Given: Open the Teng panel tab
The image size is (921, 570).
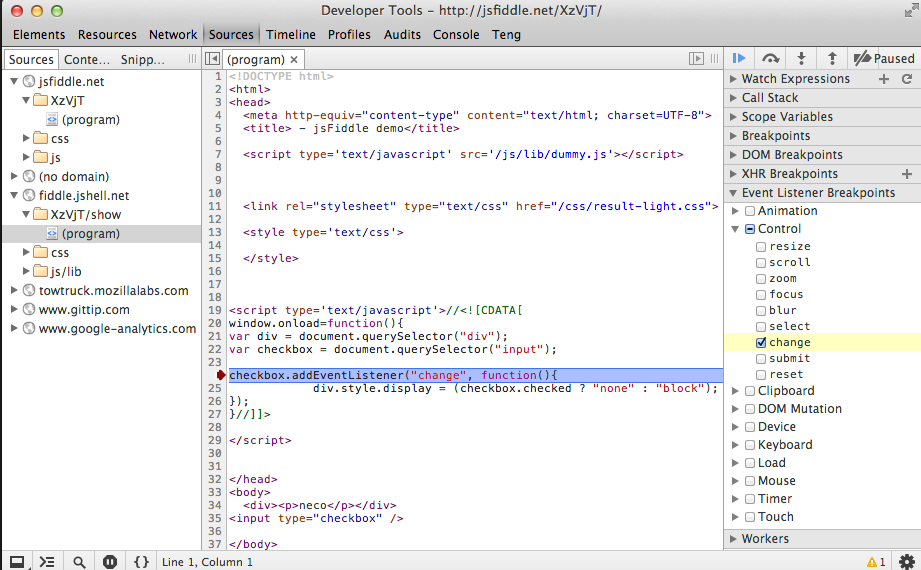Looking at the screenshot, I should [x=506, y=35].
